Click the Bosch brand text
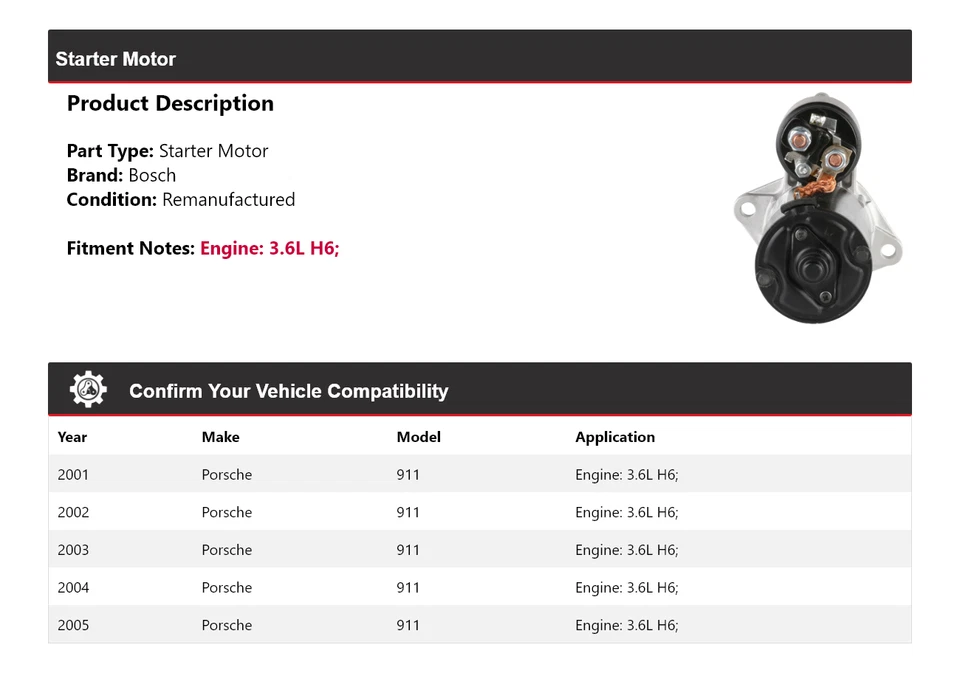 click(x=152, y=175)
